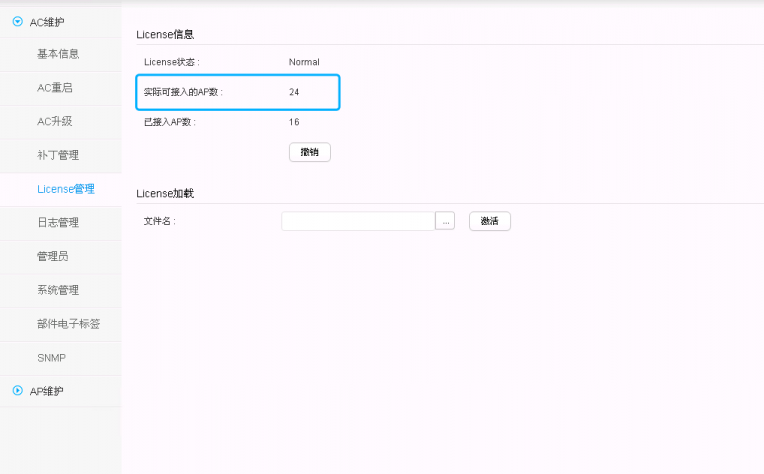
Task: Click the 已接入AP数 label
Action: (x=170, y=122)
